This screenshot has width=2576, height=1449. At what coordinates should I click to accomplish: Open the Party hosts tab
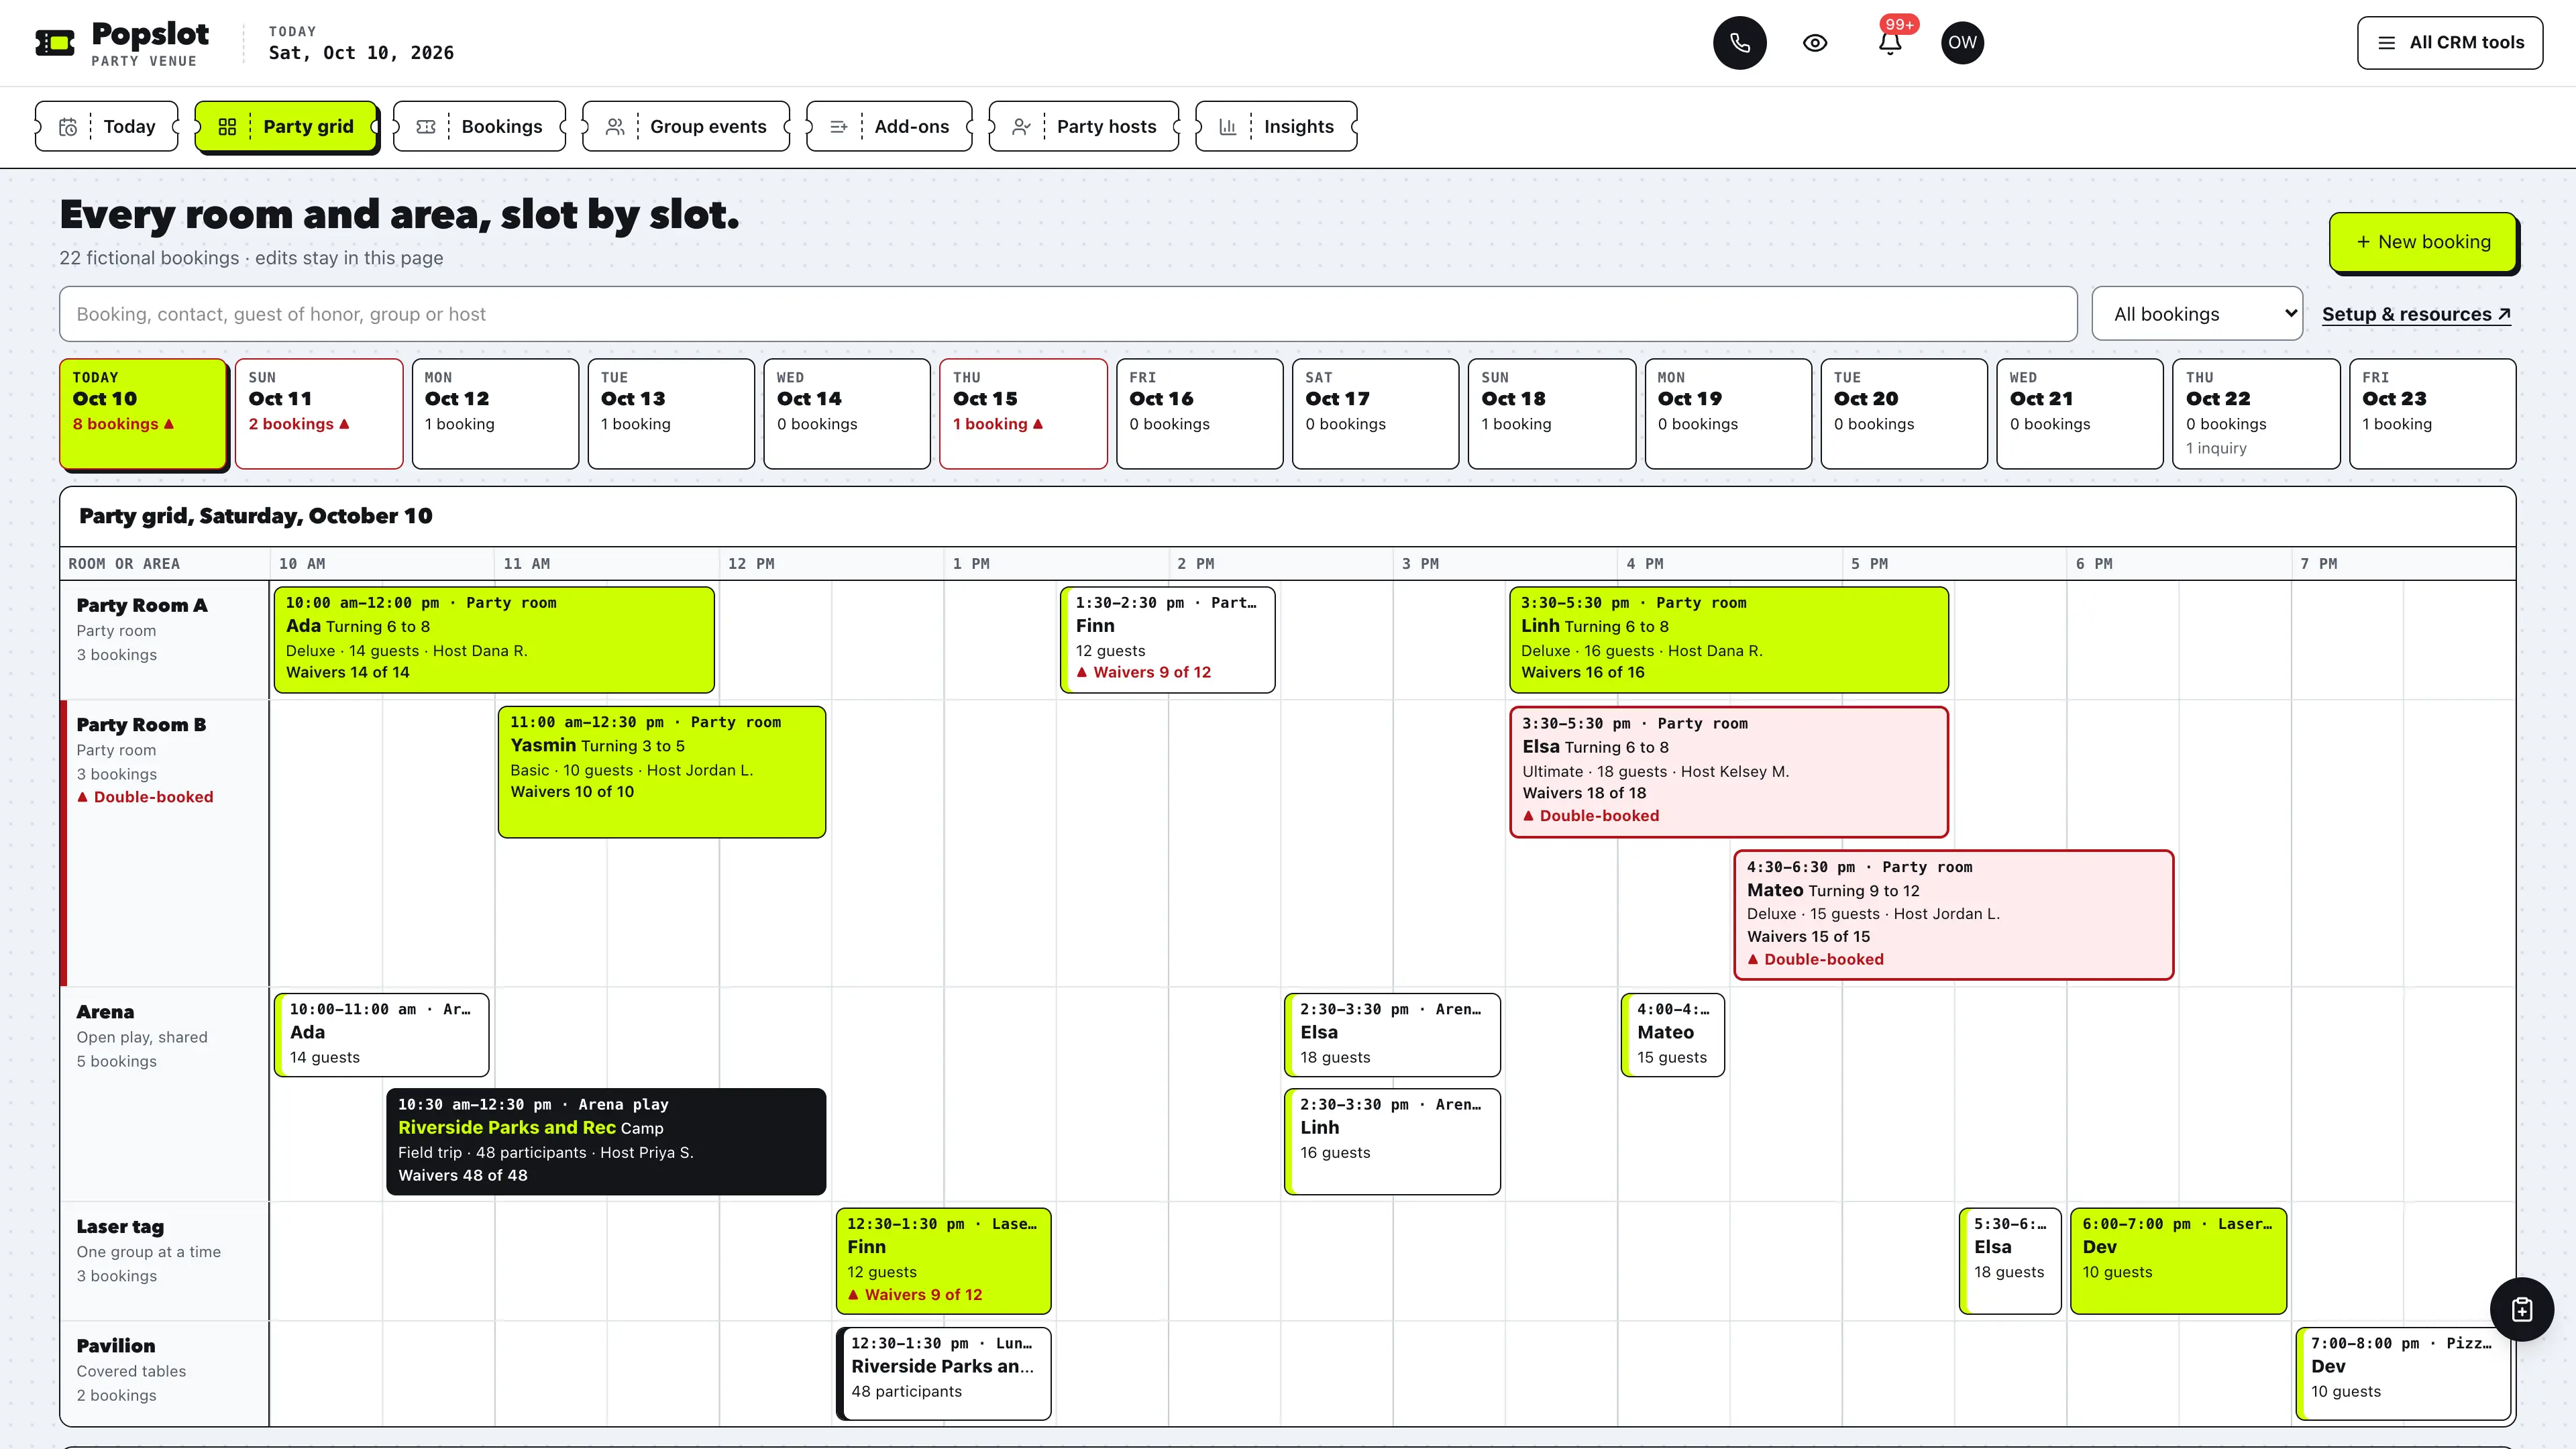[1084, 127]
